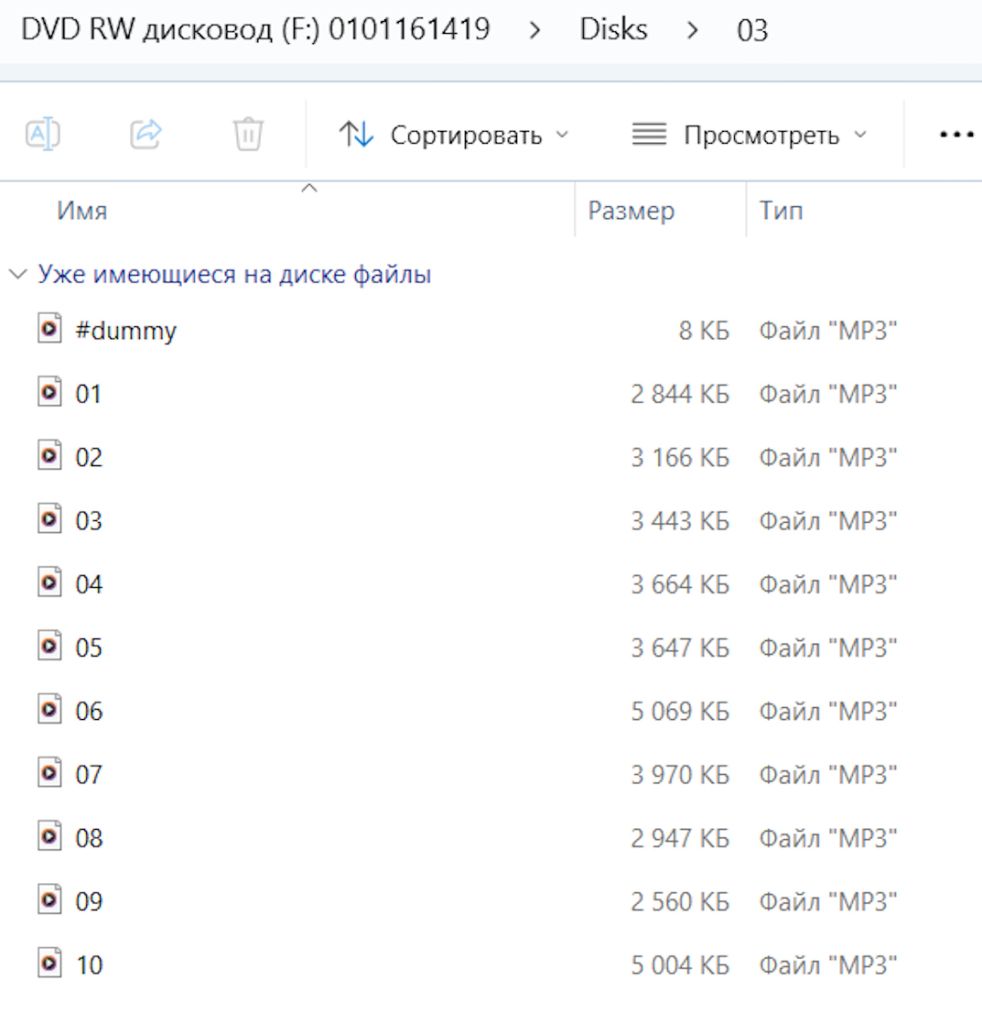This screenshot has width=982, height=1024.
Task: Click the Delete trash can icon
Action: click(248, 134)
